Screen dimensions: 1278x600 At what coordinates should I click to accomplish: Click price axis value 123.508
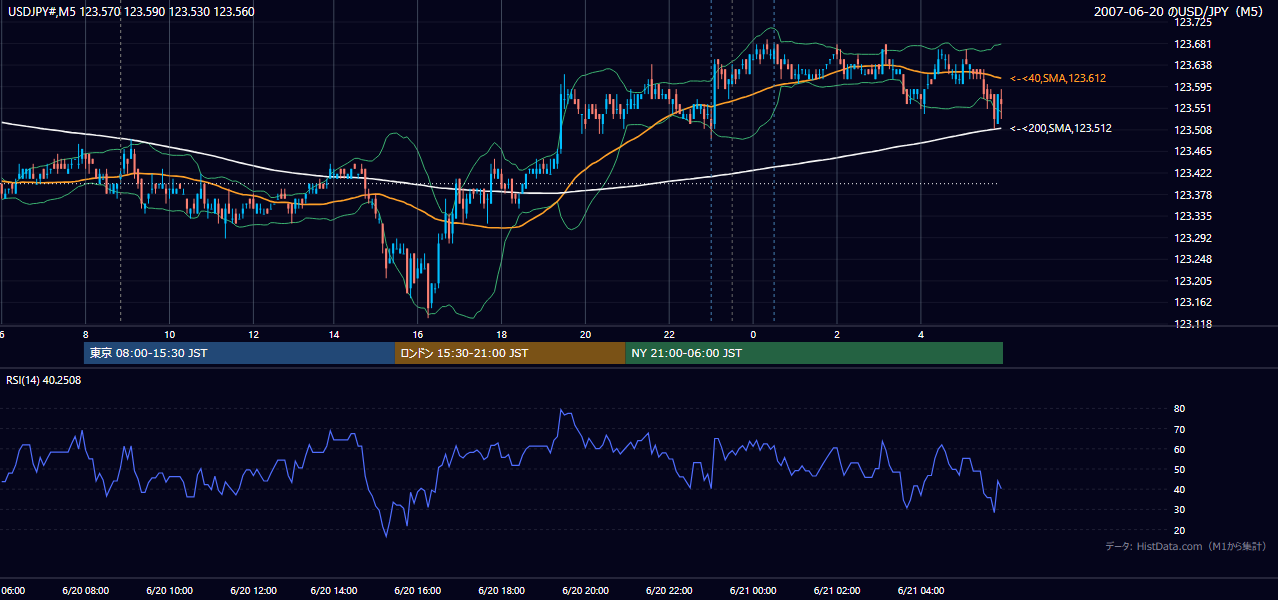point(1192,130)
